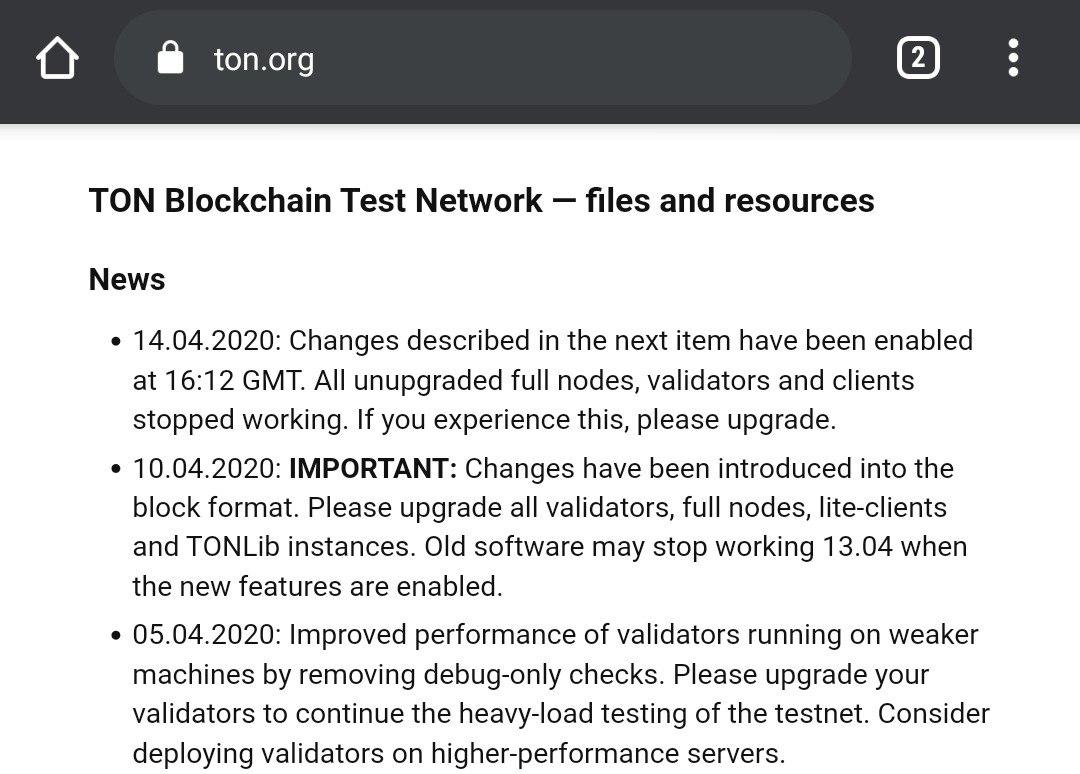The image size is (1080, 774).
Task: Click the bullet of the 05.04.2020 item
Action: [x=116, y=636]
